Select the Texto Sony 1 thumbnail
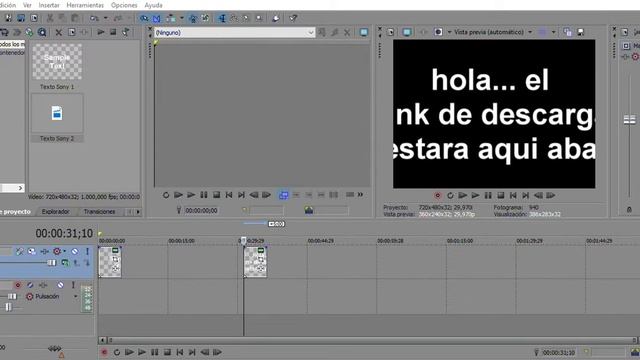The height and width of the screenshot is (360, 640). click(57, 62)
